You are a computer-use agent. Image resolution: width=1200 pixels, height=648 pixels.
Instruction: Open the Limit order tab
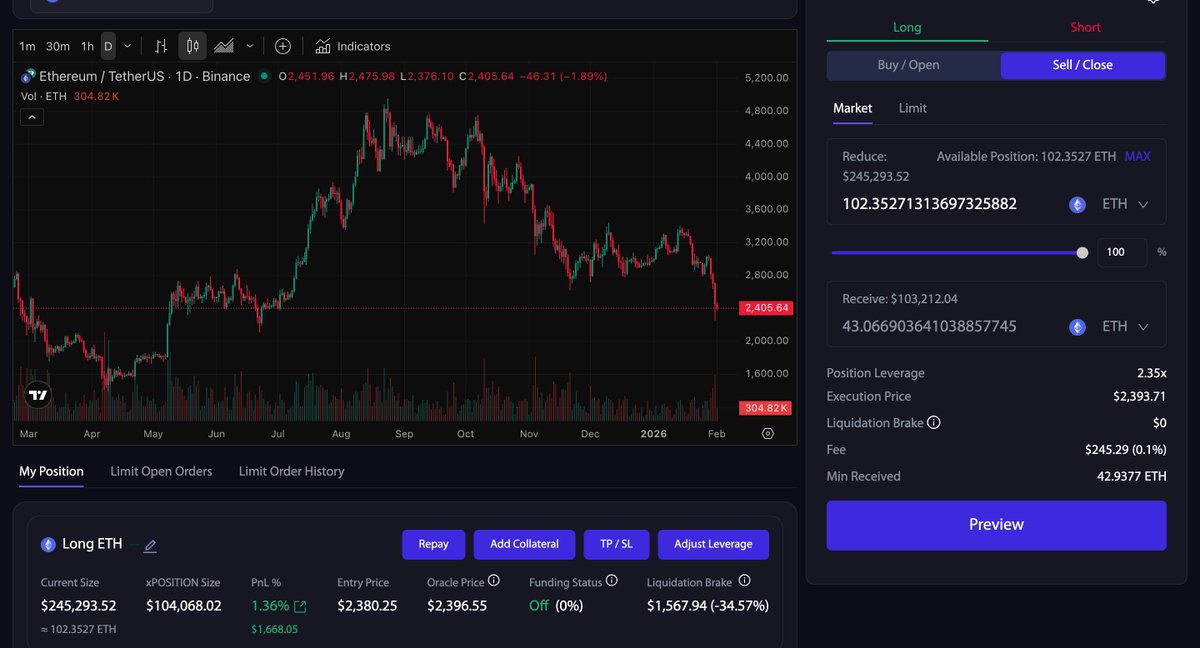point(912,108)
